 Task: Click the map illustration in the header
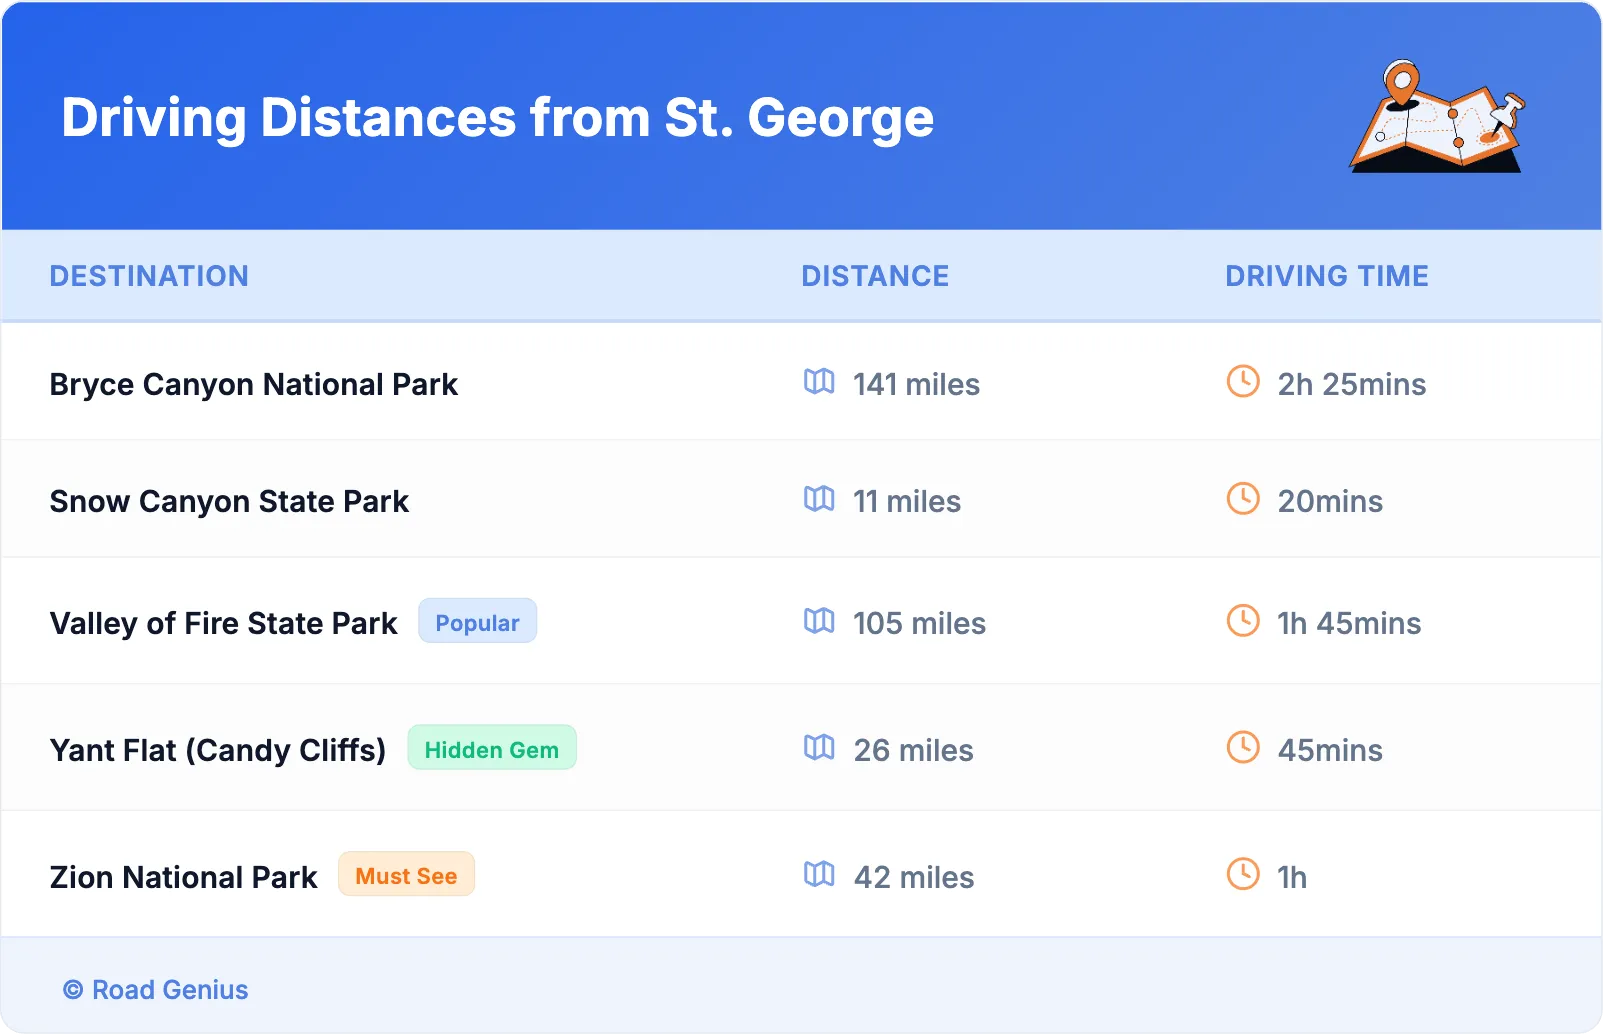(x=1437, y=116)
